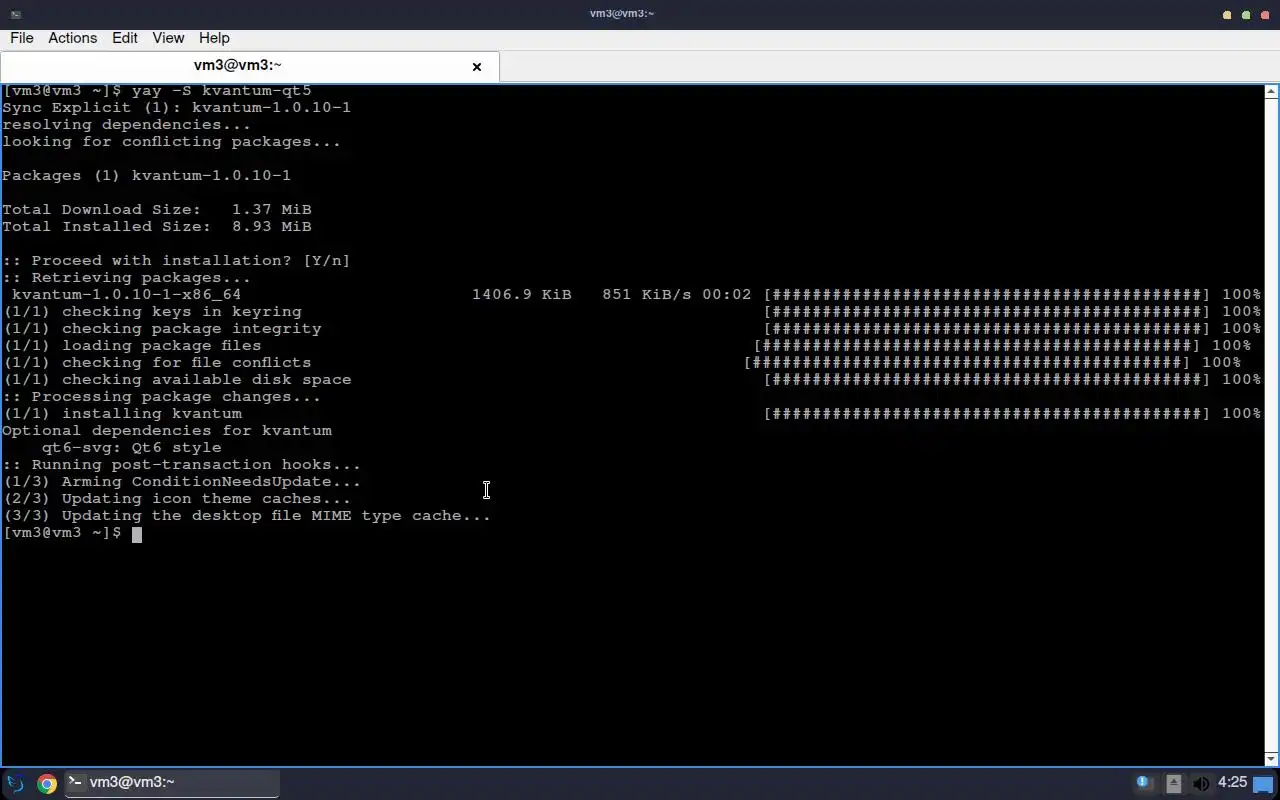Click 'loading package files' line
This screenshot has width=1280, height=800.
[x=132, y=345]
